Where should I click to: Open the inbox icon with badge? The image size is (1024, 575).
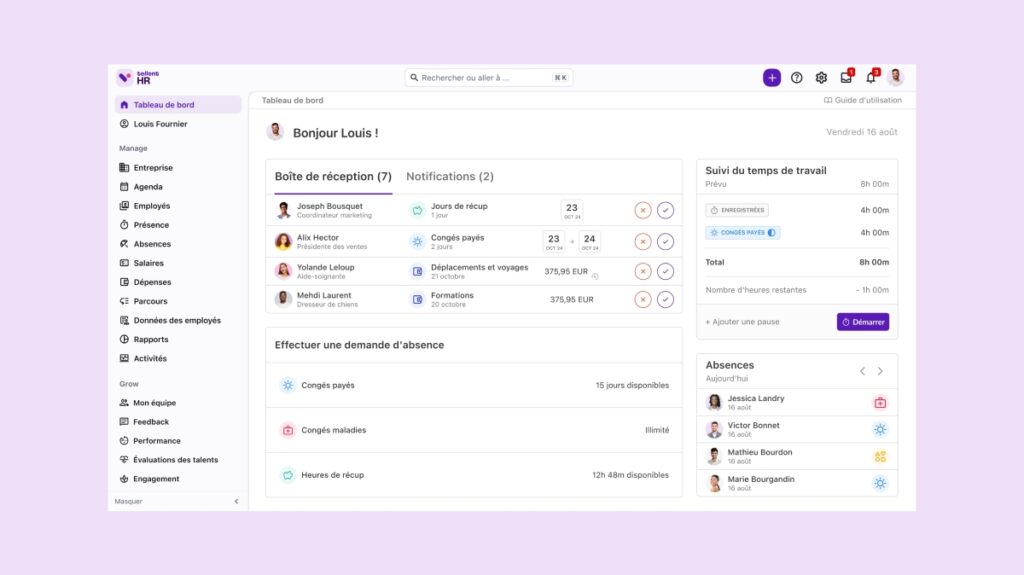click(846, 78)
